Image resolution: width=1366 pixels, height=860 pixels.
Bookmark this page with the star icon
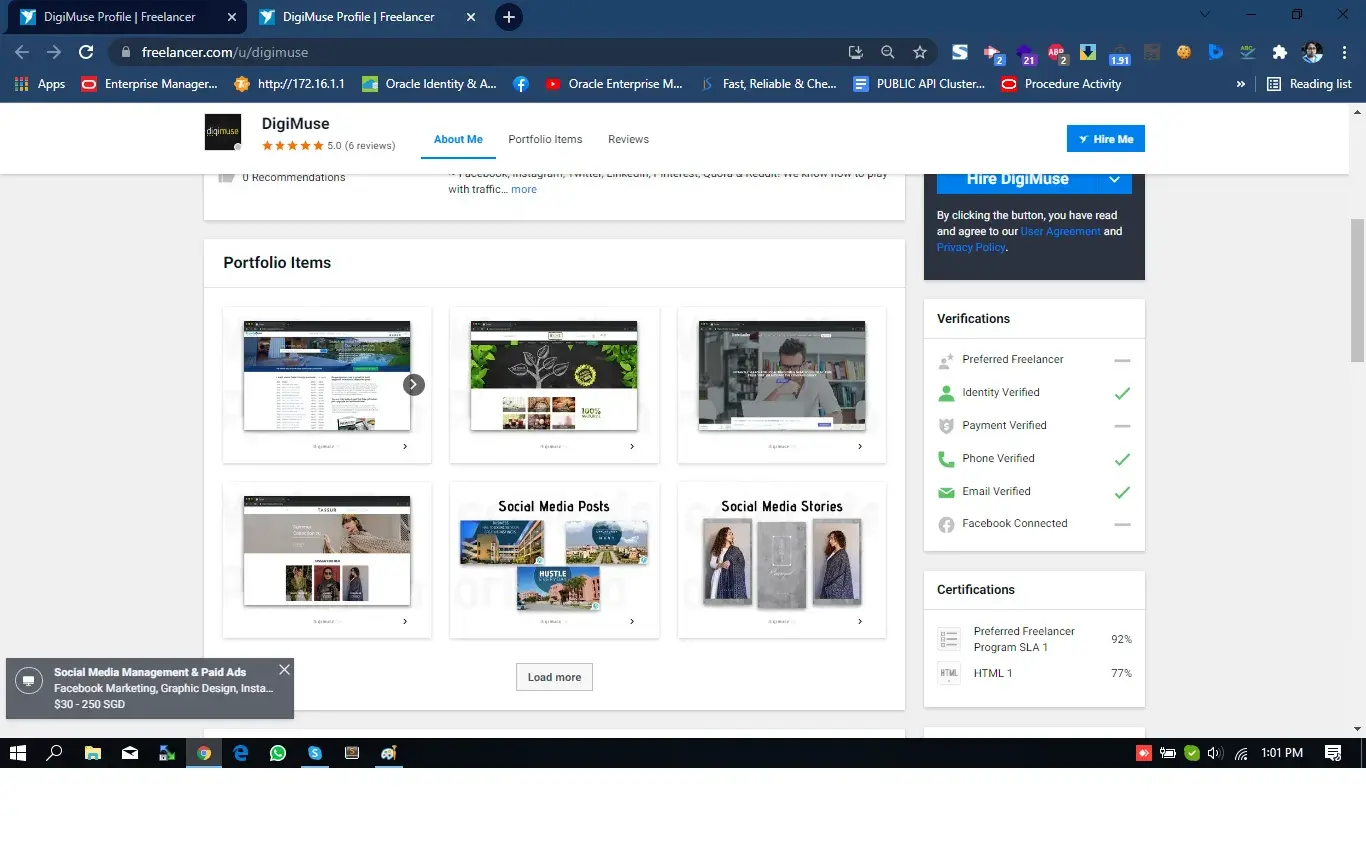[x=919, y=52]
